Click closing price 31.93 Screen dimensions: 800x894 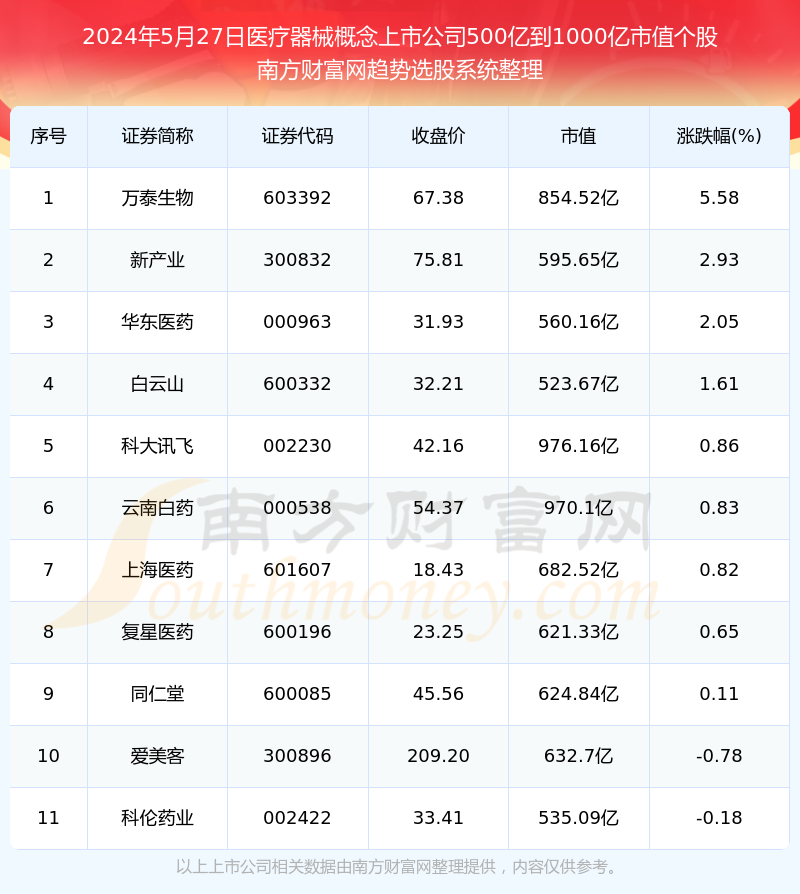438,322
